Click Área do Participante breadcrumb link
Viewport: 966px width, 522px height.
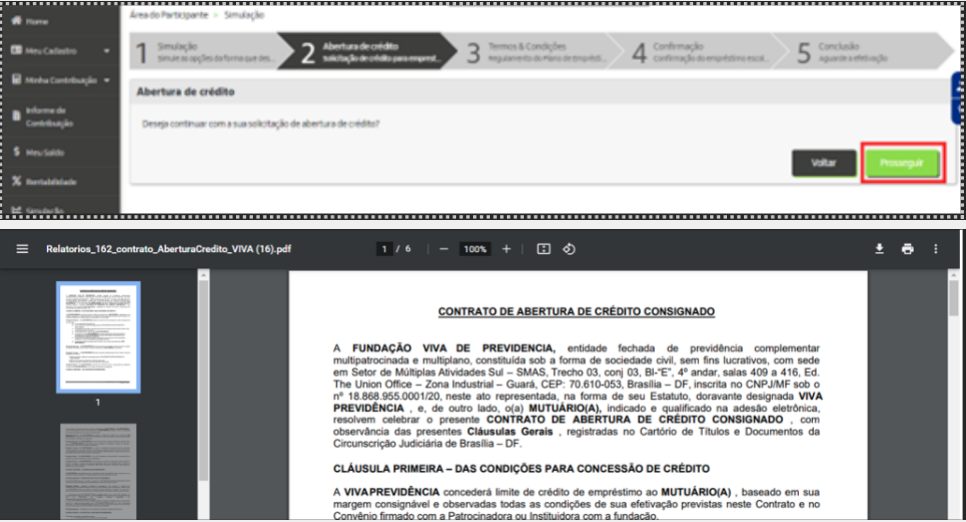coord(169,15)
